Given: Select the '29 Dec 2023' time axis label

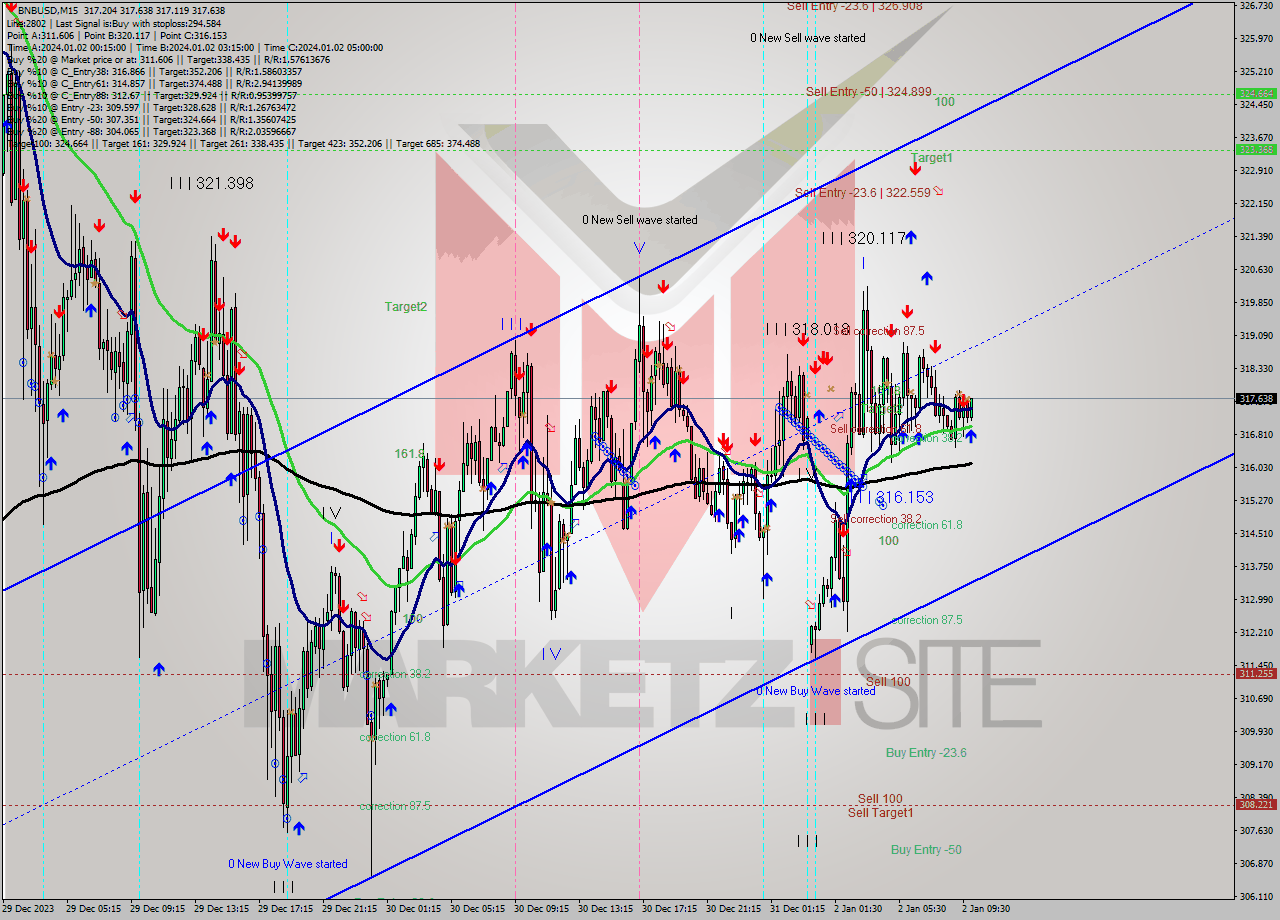Looking at the screenshot, I should [x=28, y=909].
